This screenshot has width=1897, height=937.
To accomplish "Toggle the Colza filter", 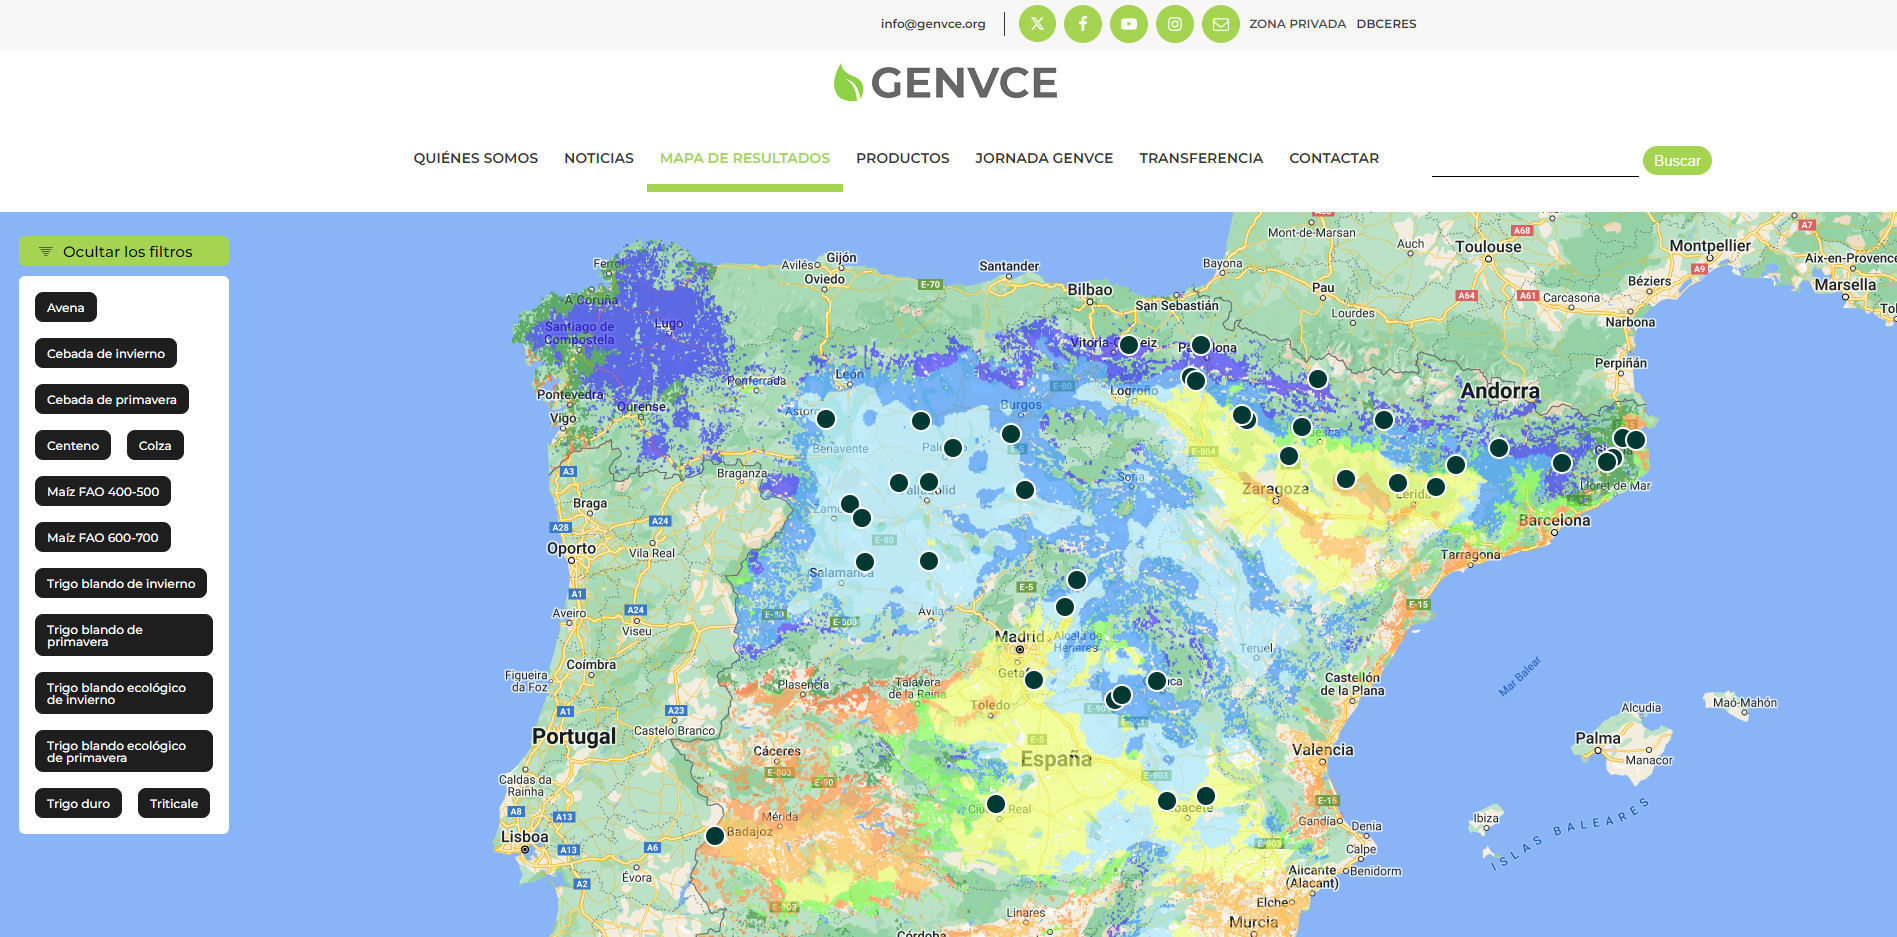I will [x=155, y=445].
